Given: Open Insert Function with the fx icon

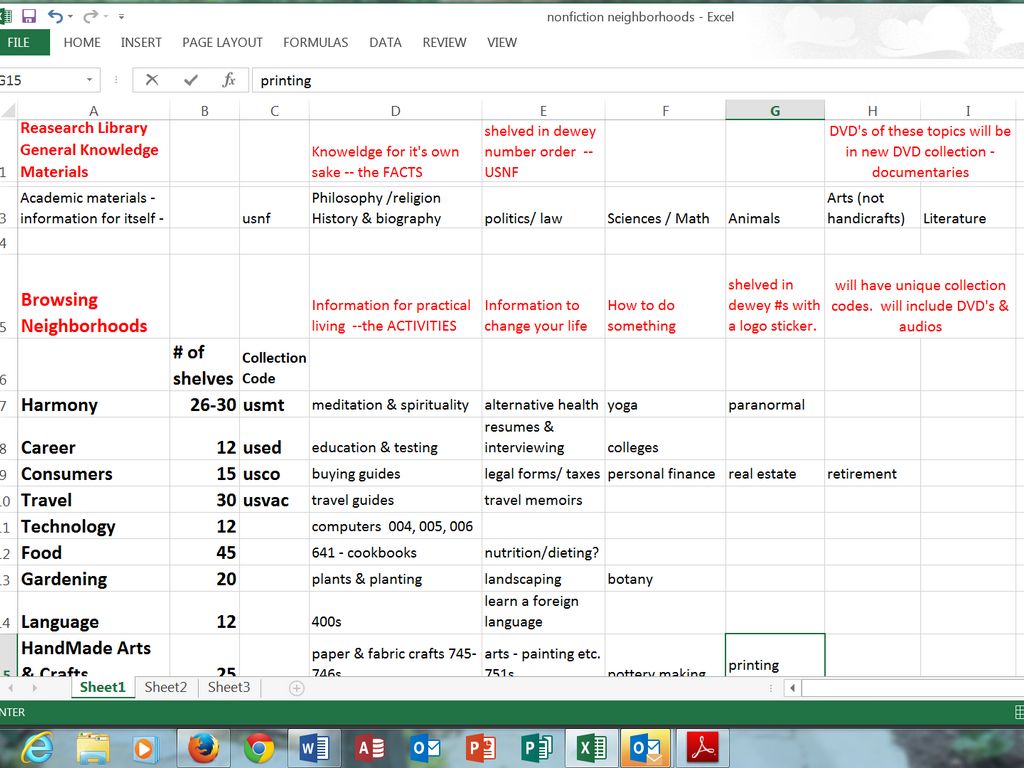Looking at the screenshot, I should tap(229, 80).
